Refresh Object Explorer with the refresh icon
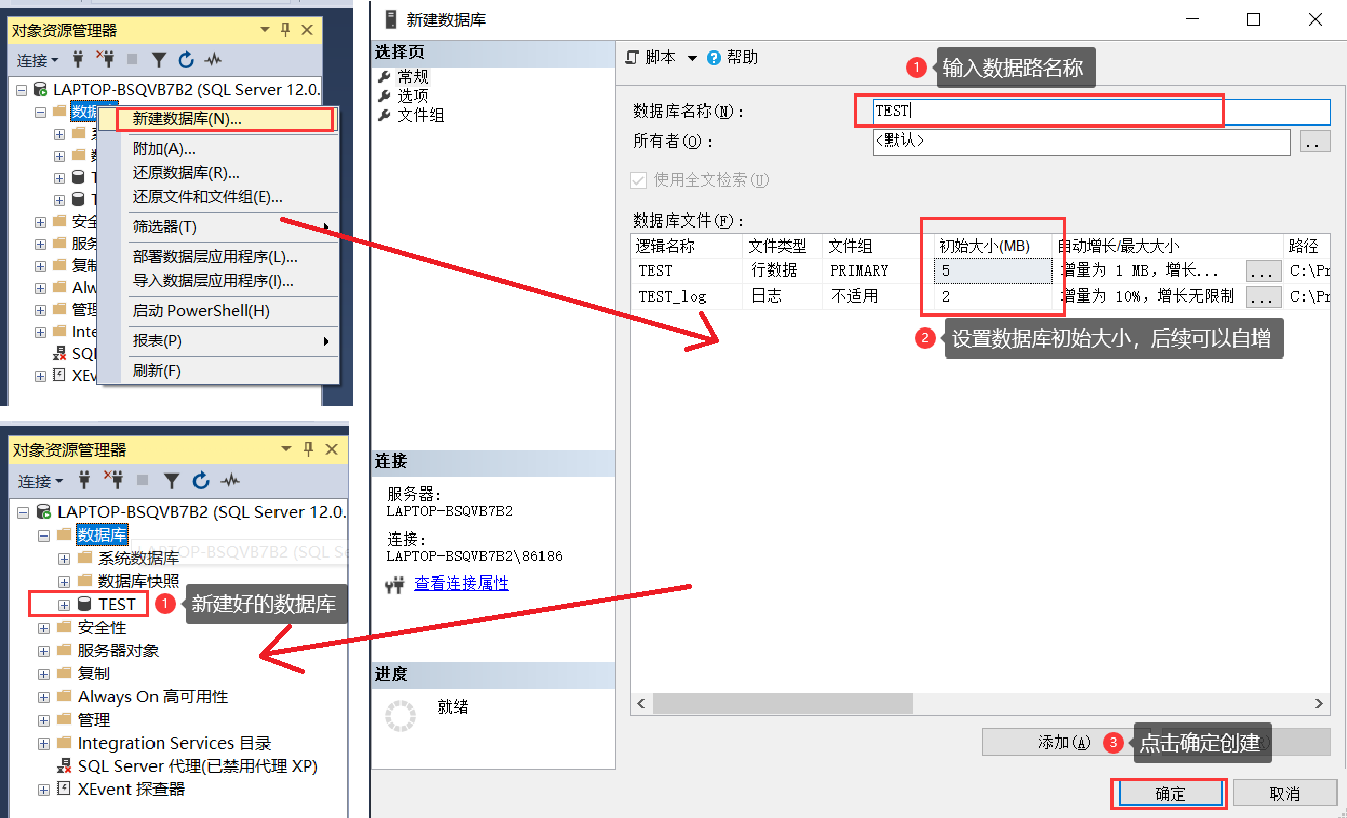The image size is (1347, 818). (x=184, y=60)
